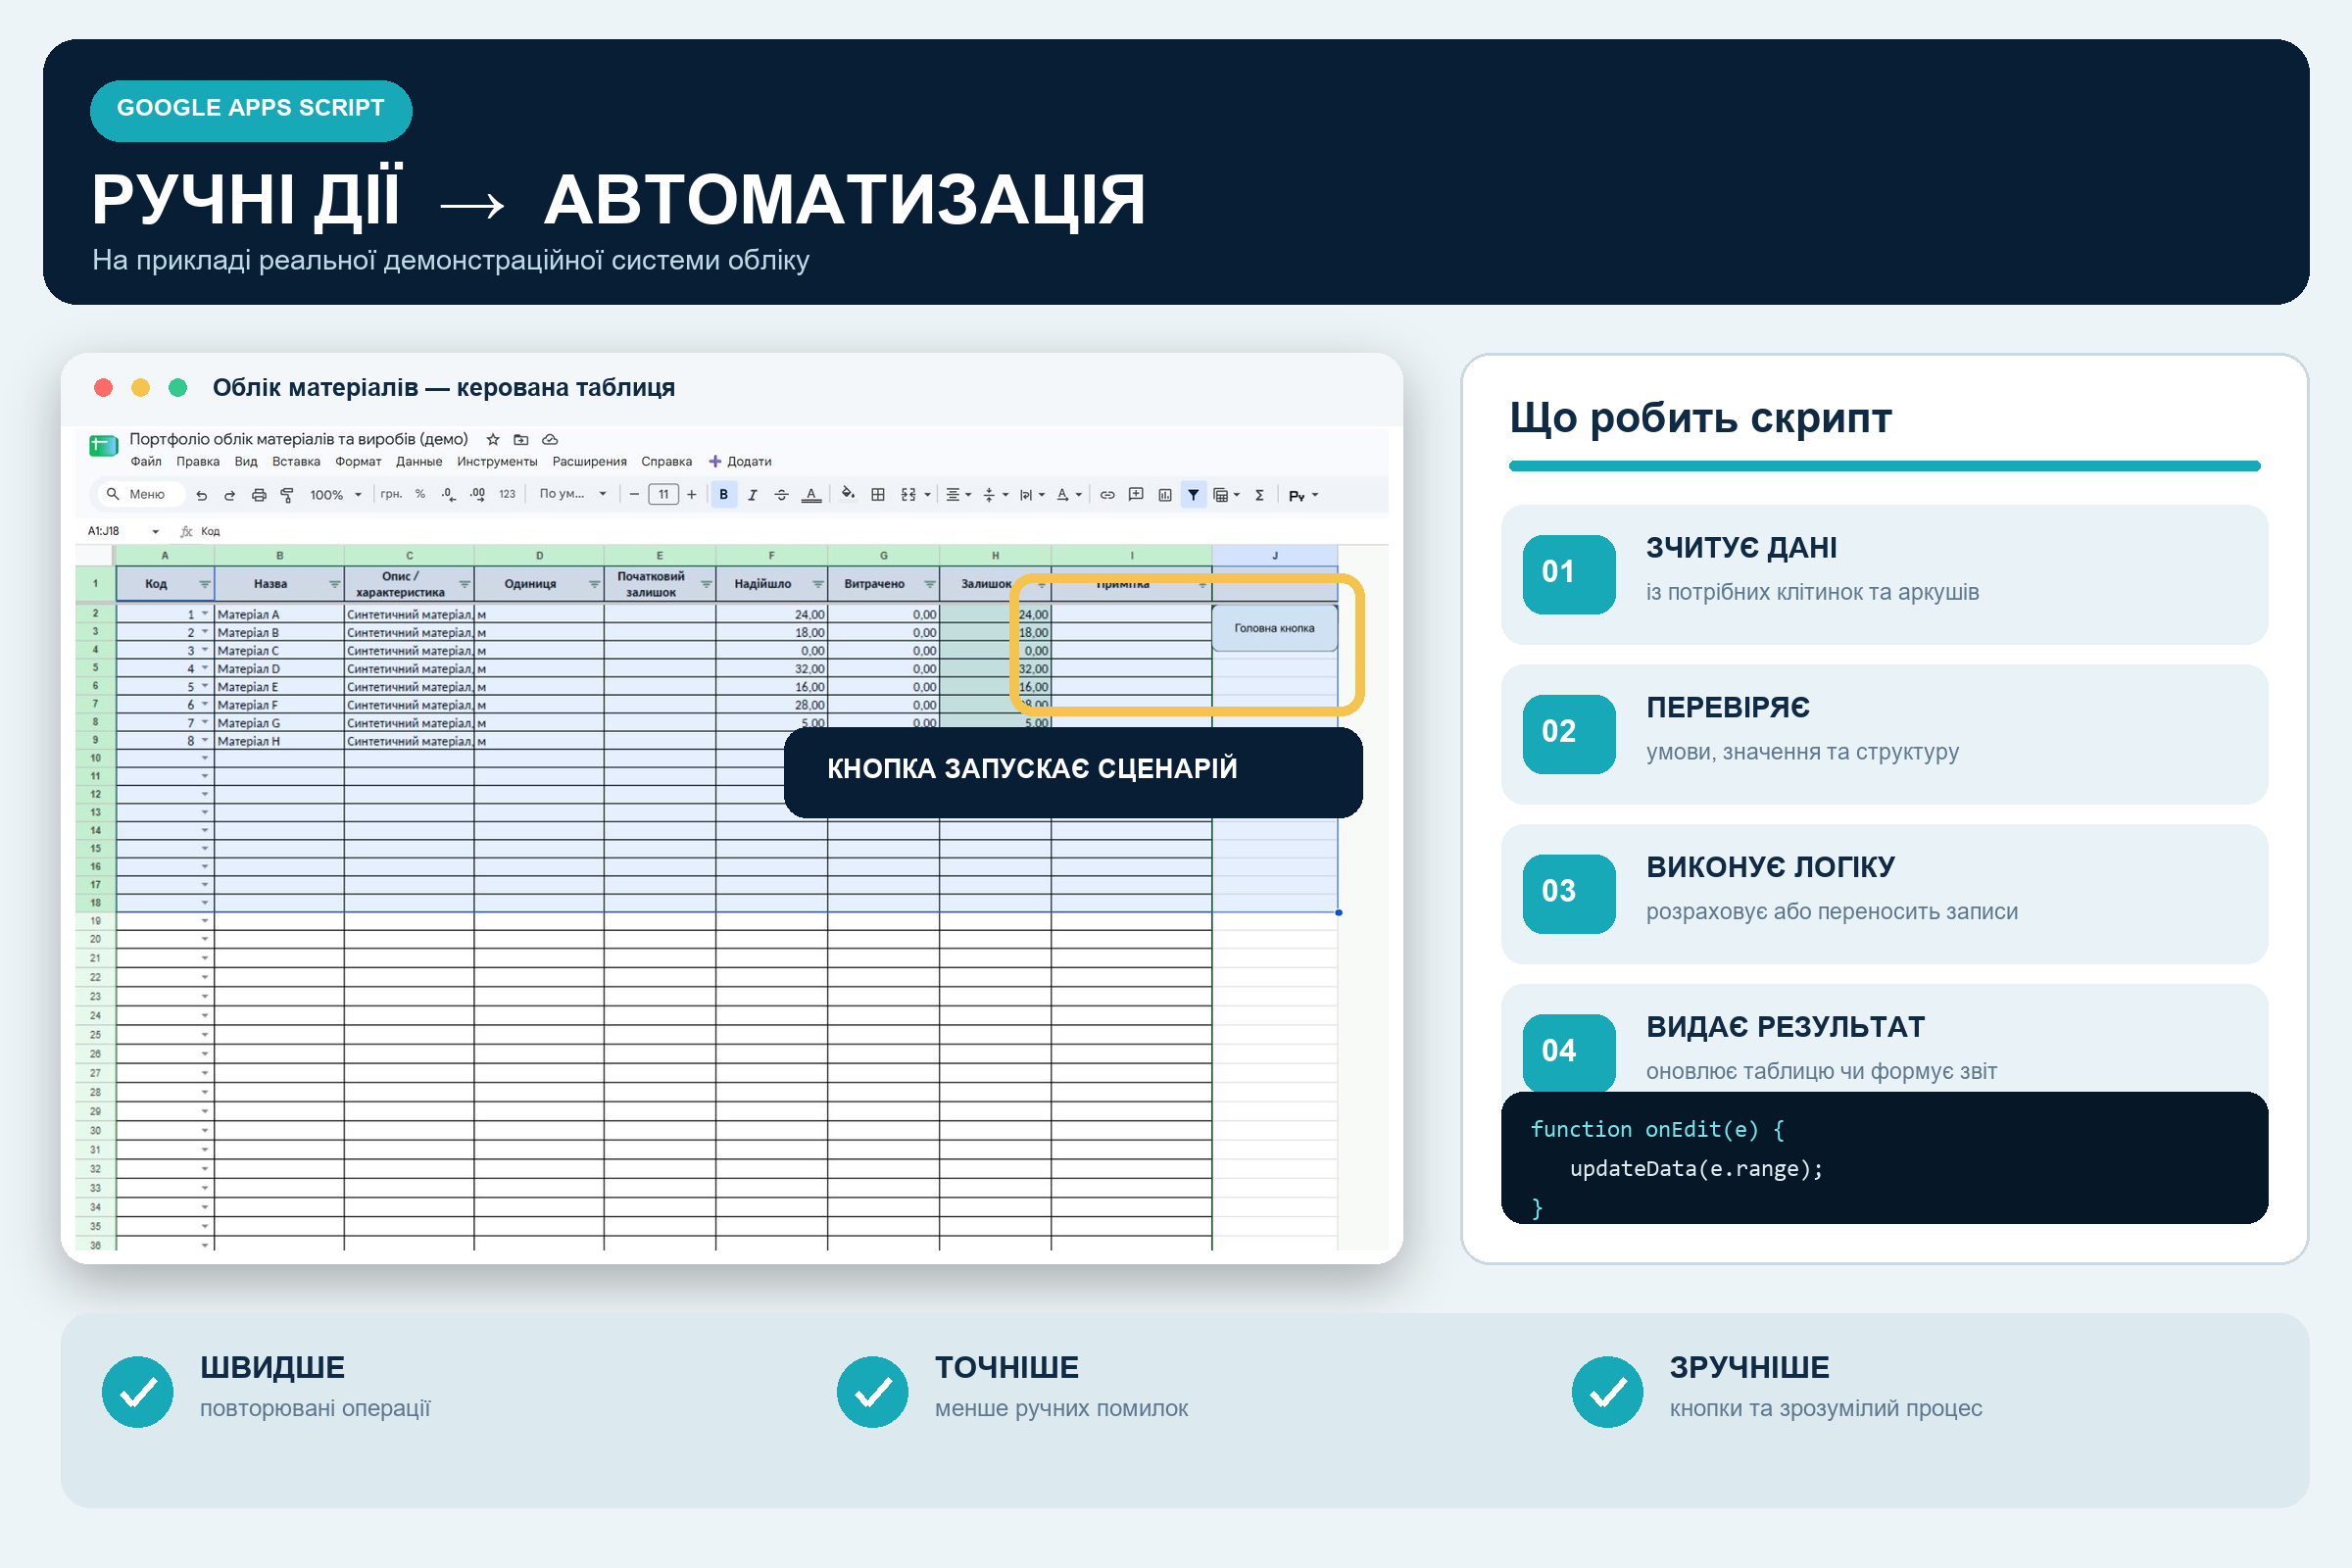Add a comment via comment icon
Image resolution: width=2352 pixels, height=1568 pixels.
[1136, 494]
